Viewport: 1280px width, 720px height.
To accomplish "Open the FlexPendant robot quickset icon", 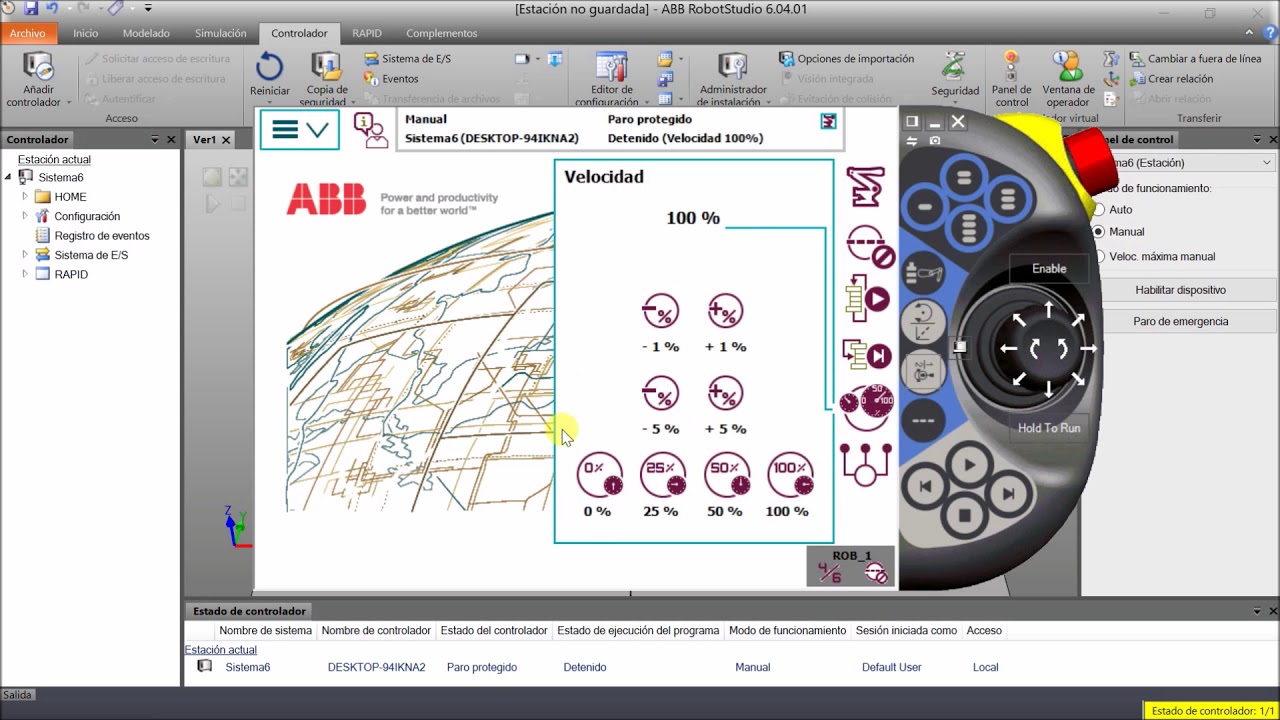I will point(866,187).
